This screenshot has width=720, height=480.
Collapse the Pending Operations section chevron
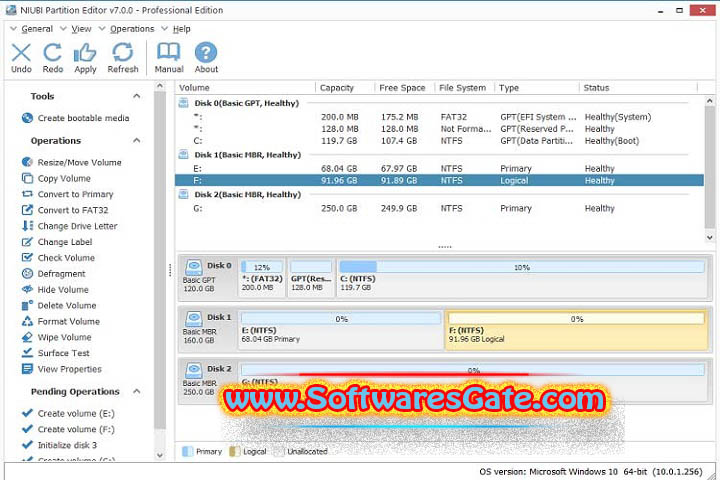click(x=136, y=391)
